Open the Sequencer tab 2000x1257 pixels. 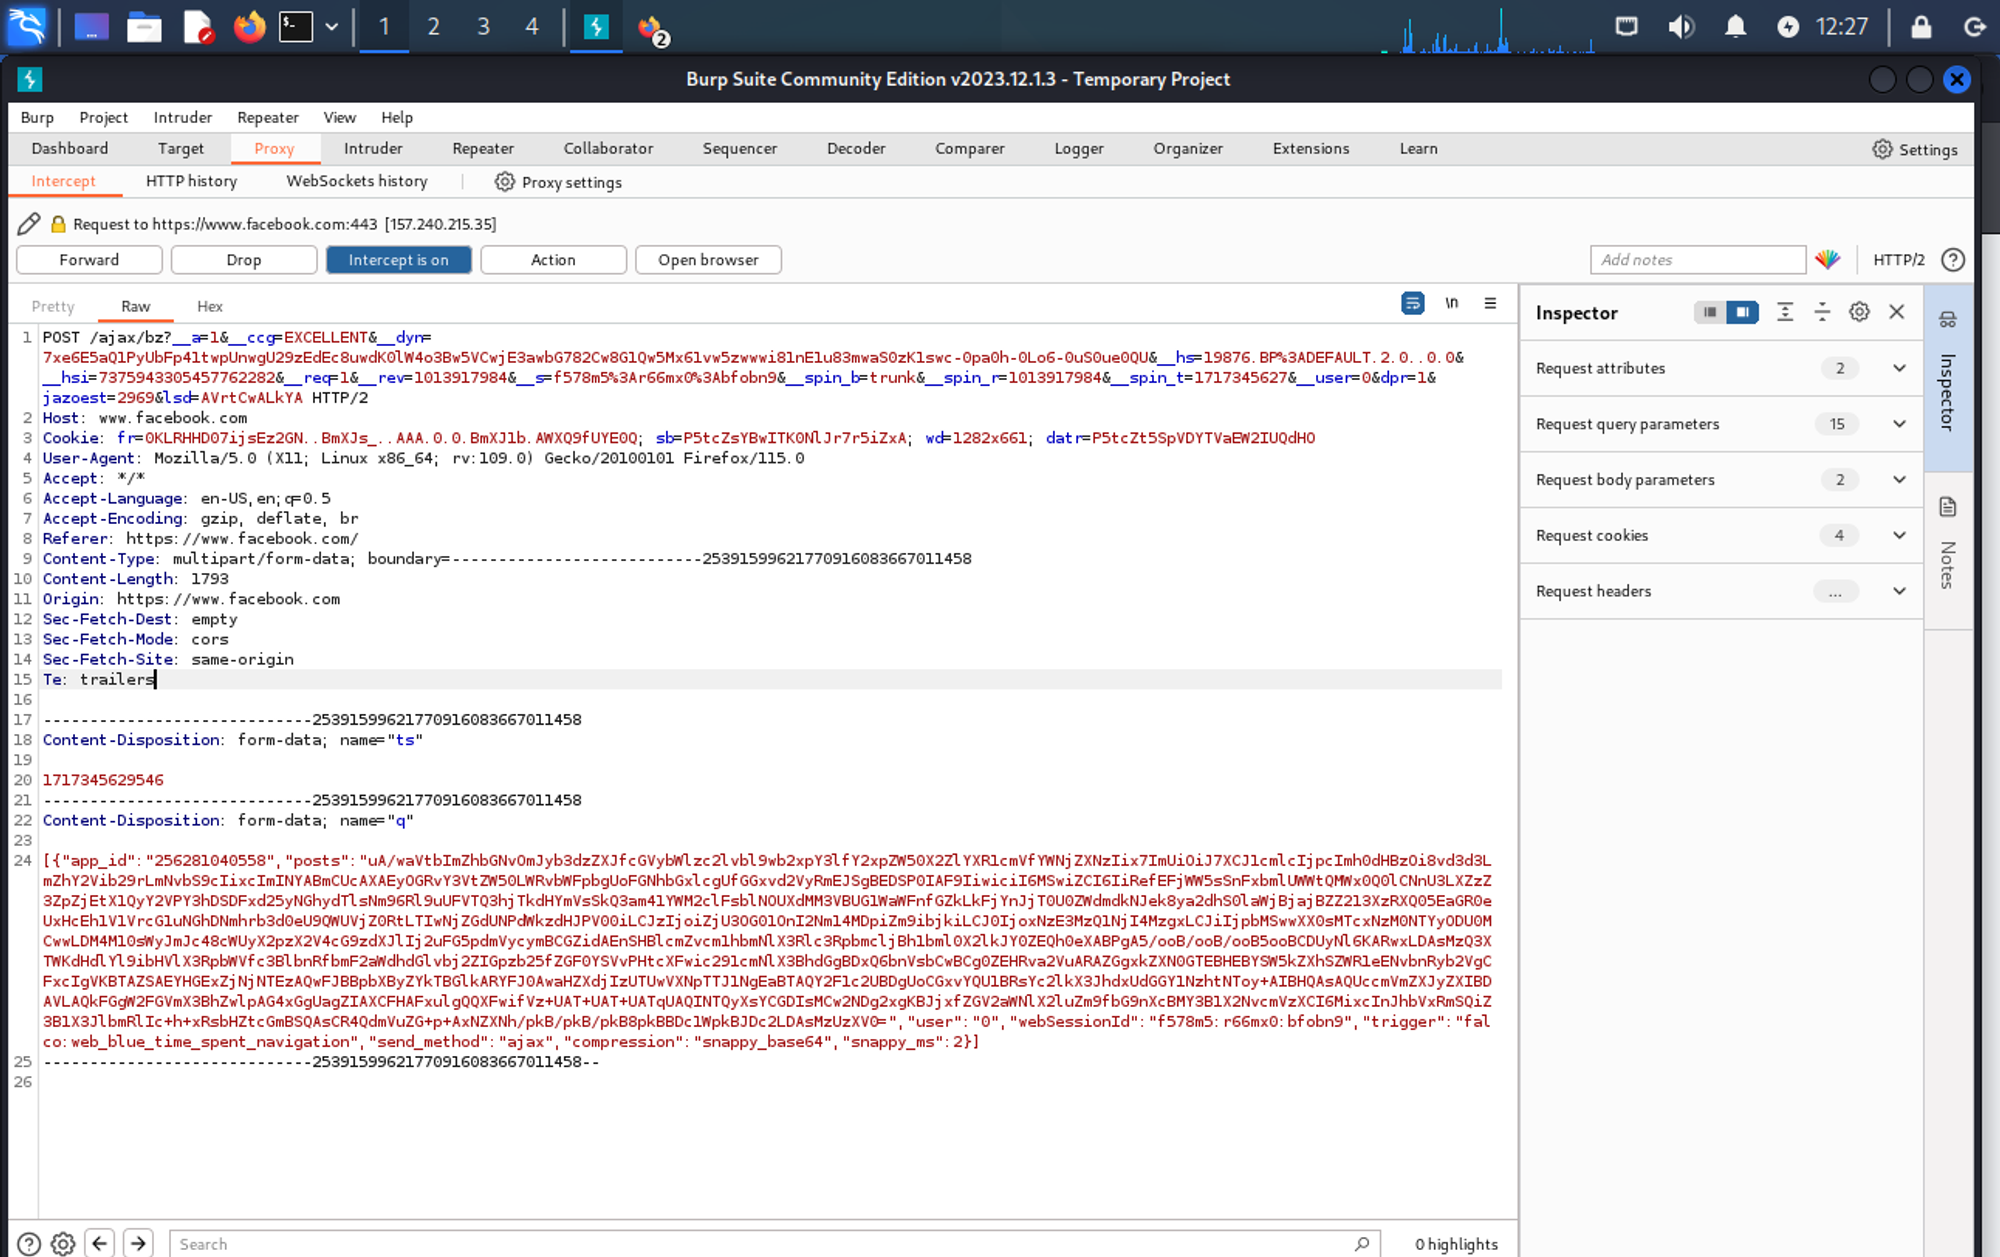point(740,148)
